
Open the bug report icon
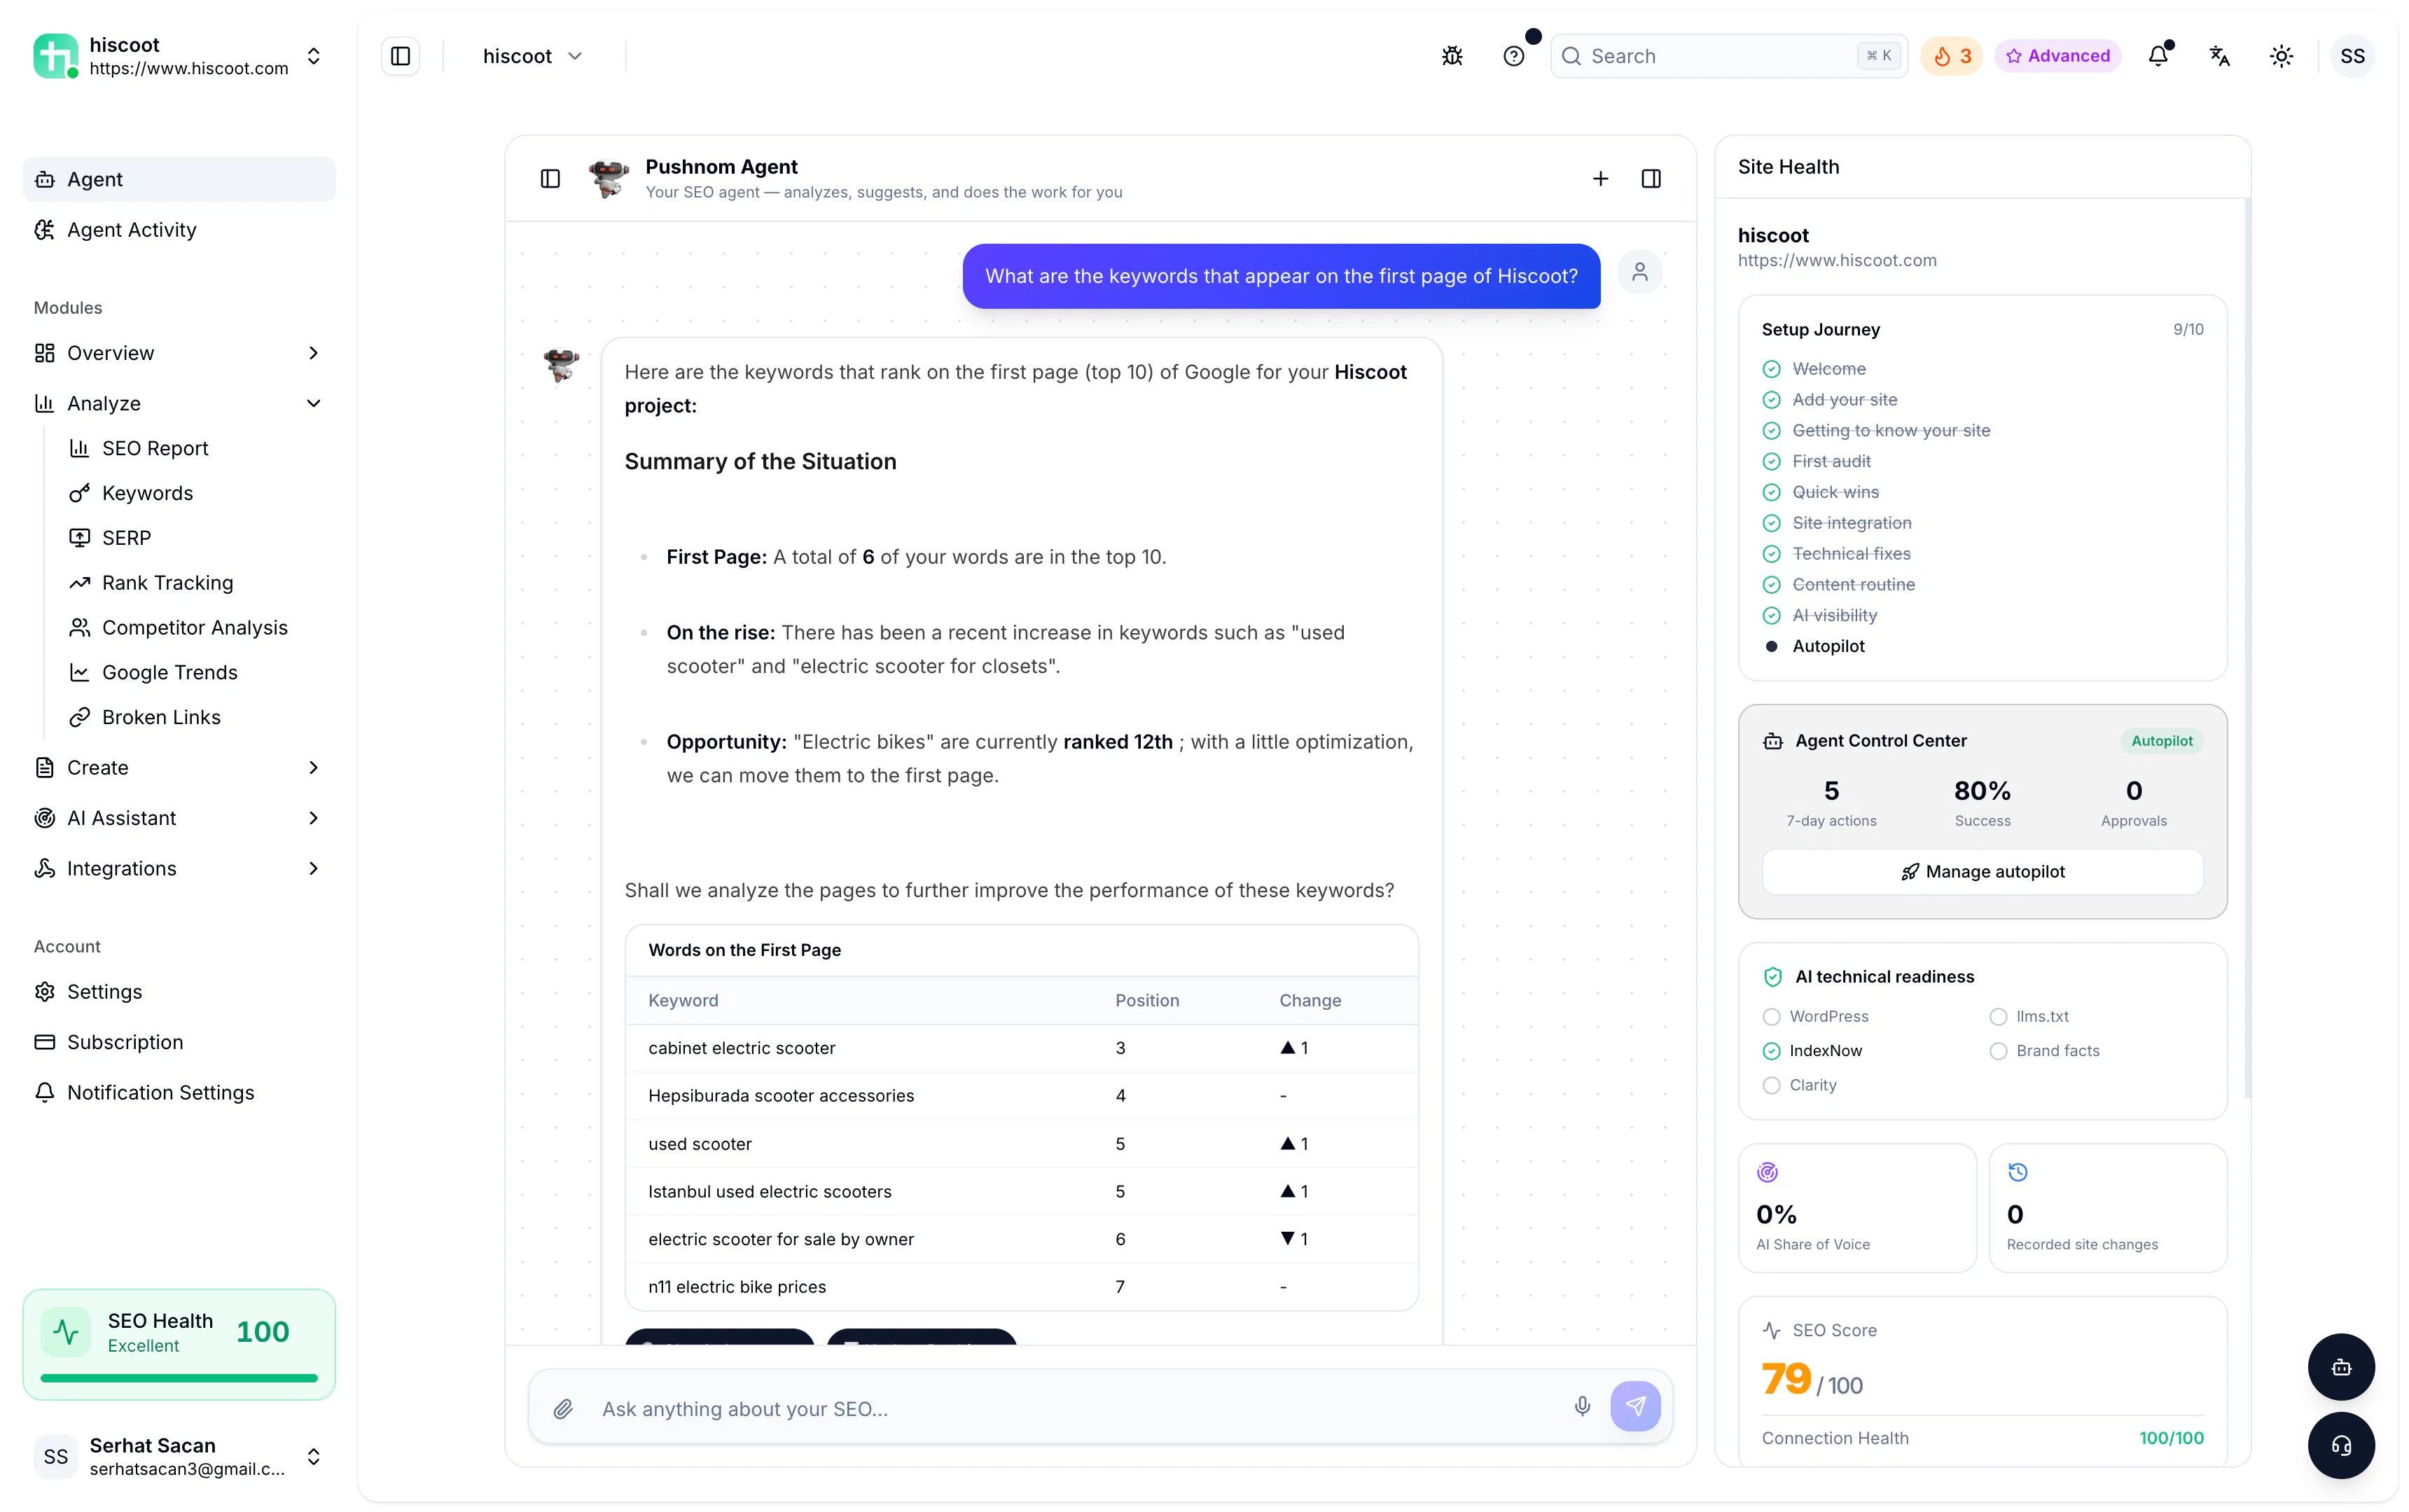pyautogui.click(x=1452, y=56)
